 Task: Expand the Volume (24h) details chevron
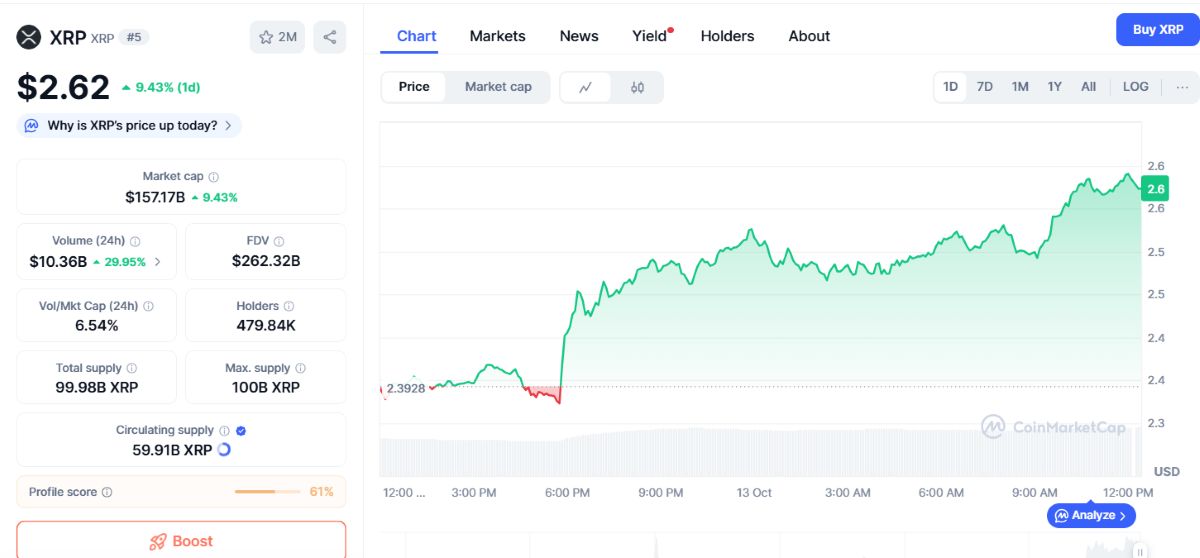tap(158, 262)
